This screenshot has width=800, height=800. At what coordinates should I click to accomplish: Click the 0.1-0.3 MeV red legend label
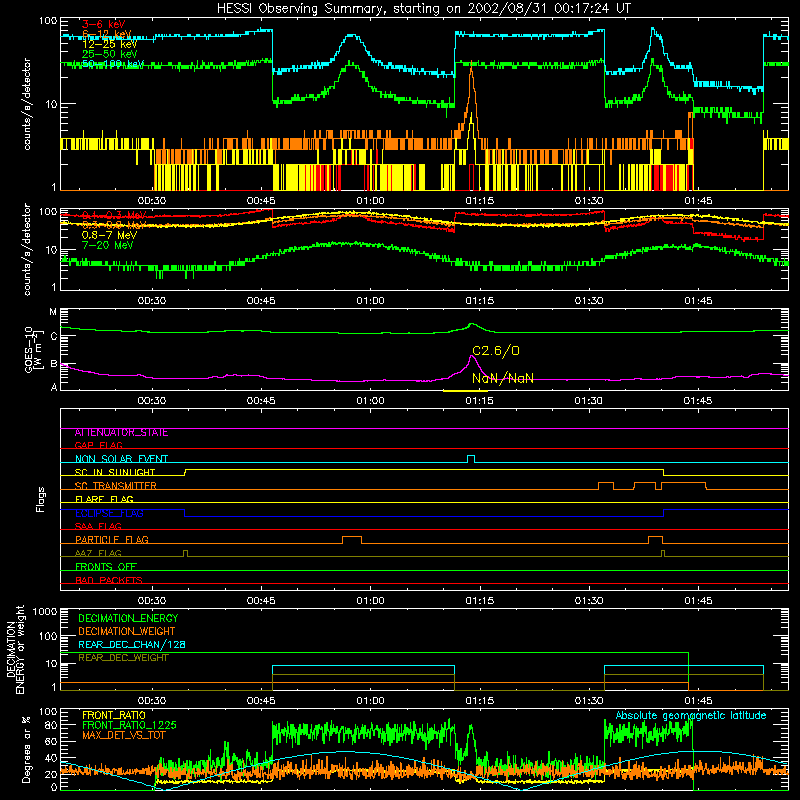[x=114, y=215]
